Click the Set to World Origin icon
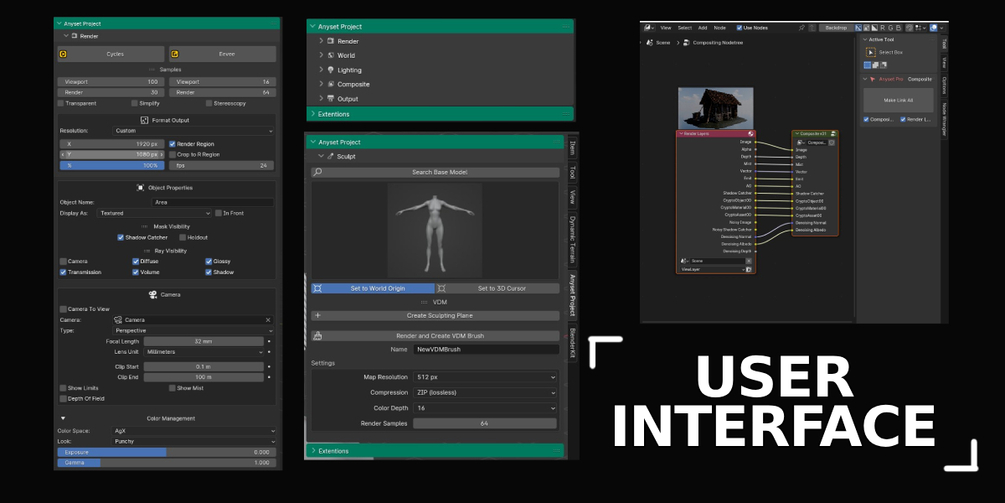1005x503 pixels. pos(317,288)
